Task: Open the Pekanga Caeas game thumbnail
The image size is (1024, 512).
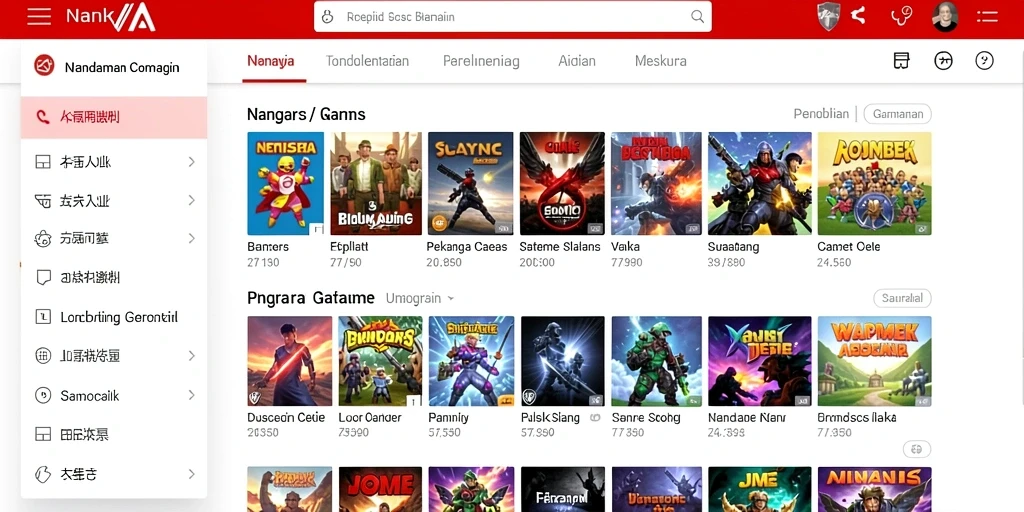Action: tap(470, 184)
